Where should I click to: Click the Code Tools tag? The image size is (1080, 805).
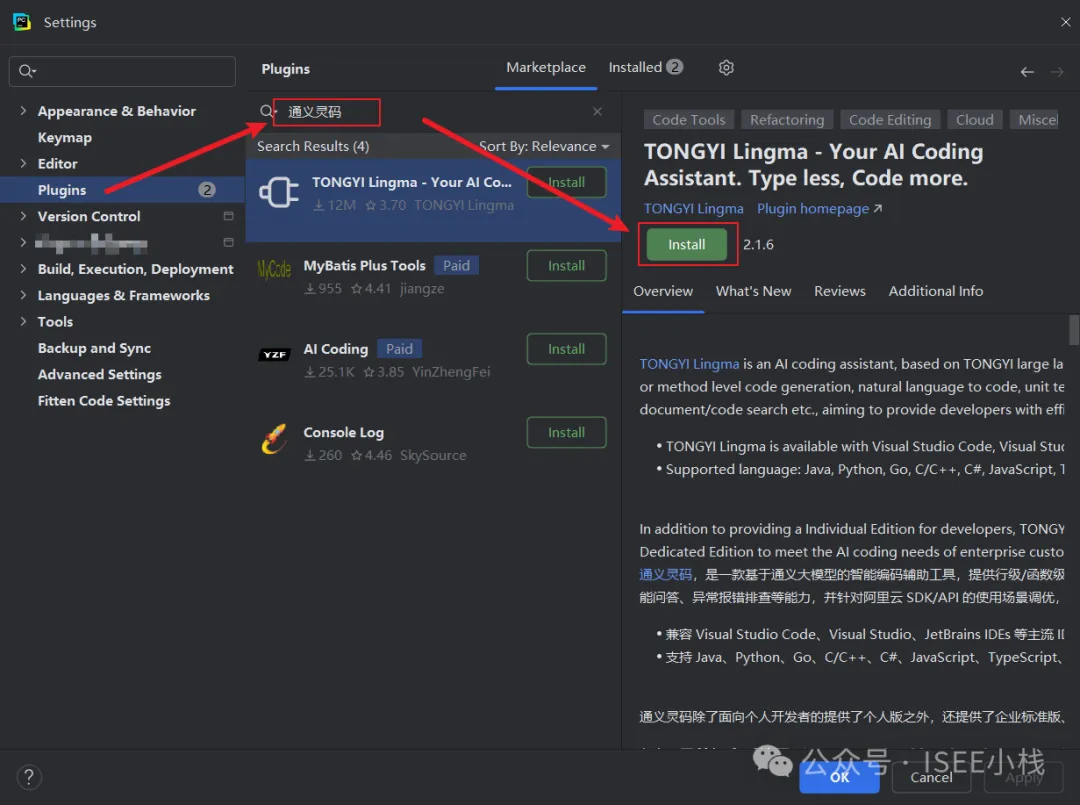(x=689, y=120)
